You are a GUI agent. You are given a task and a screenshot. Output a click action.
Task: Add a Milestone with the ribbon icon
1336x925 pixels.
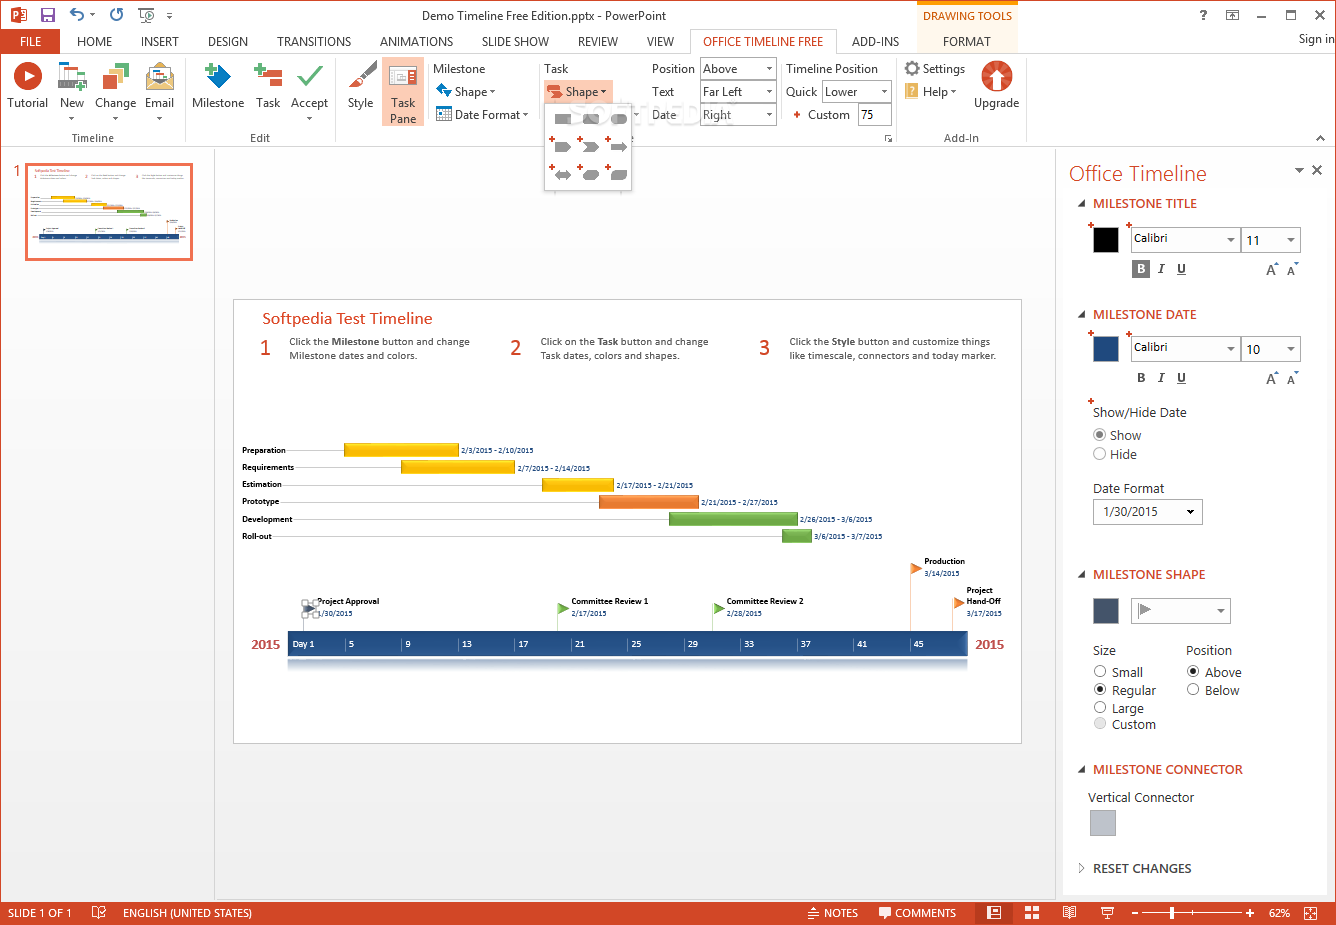(x=218, y=76)
